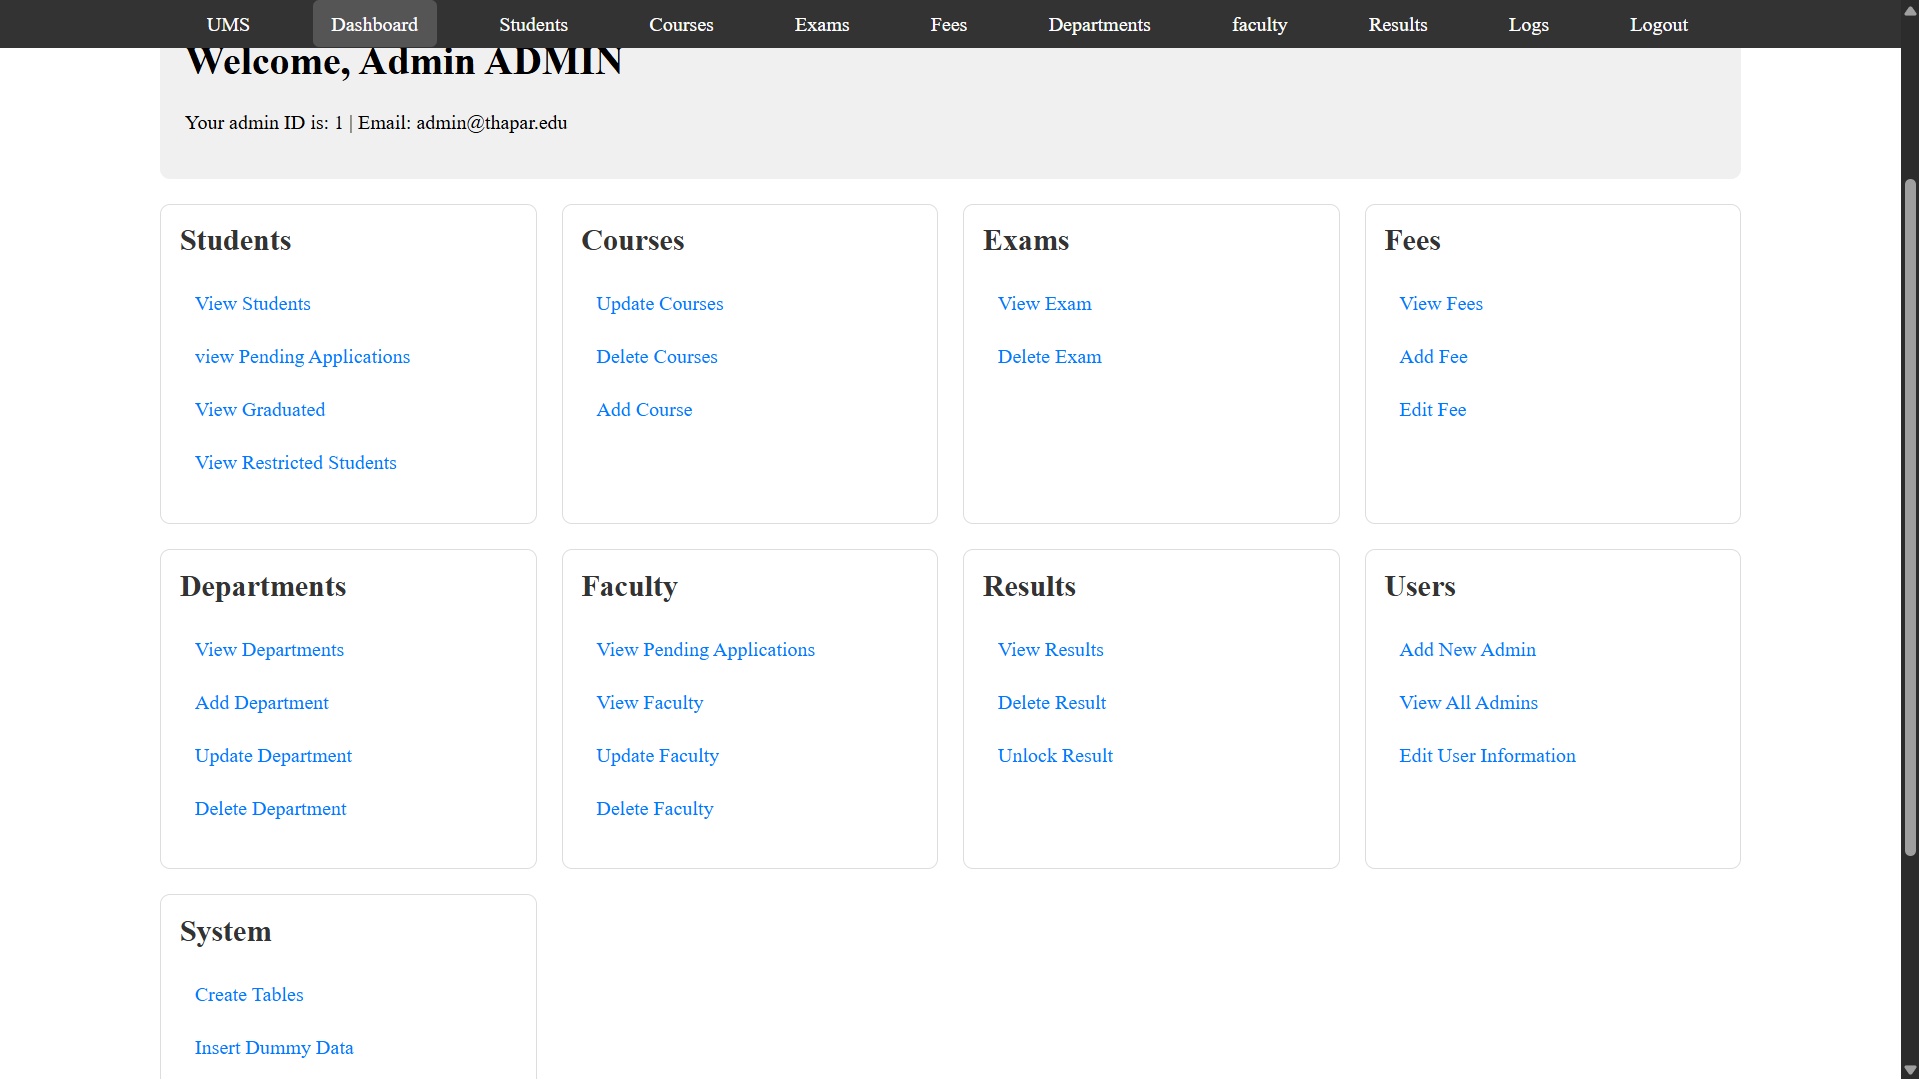Click the View Graduated link
Viewport: 1919px width, 1079px height.
point(260,409)
